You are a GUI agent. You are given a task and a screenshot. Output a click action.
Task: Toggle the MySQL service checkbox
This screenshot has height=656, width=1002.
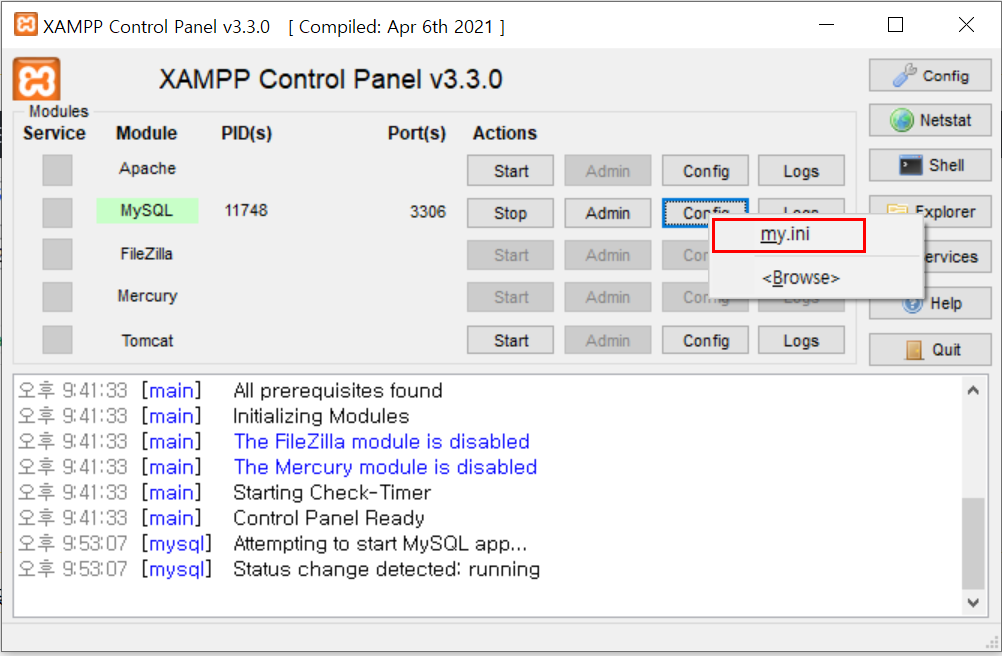click(57, 212)
